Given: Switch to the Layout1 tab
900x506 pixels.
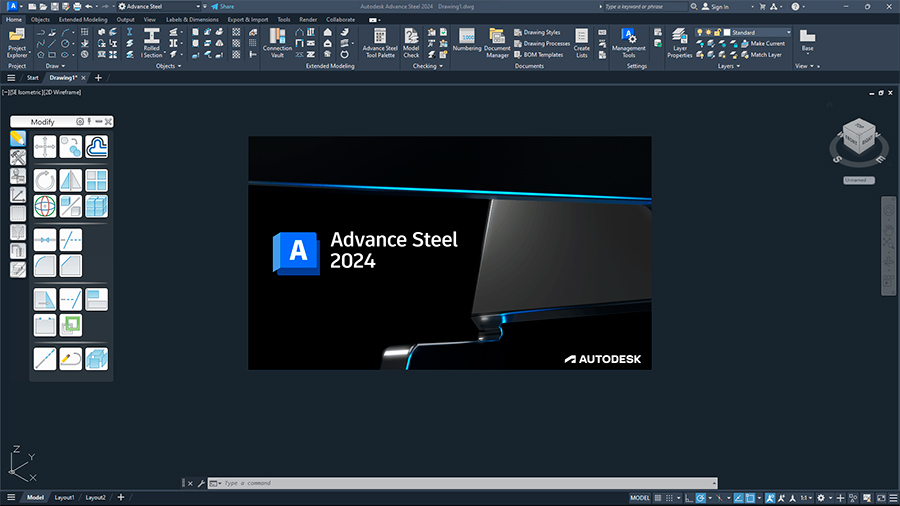Looking at the screenshot, I should click(x=64, y=497).
